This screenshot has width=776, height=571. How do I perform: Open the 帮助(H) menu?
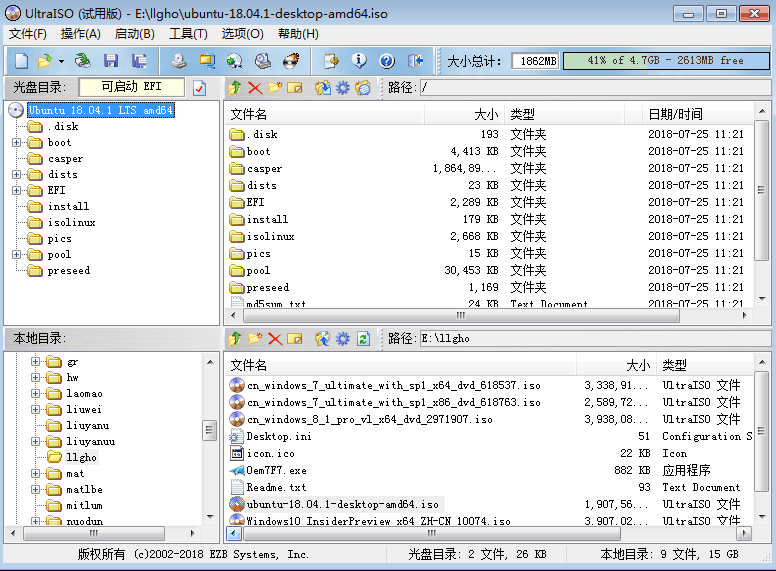click(298, 34)
